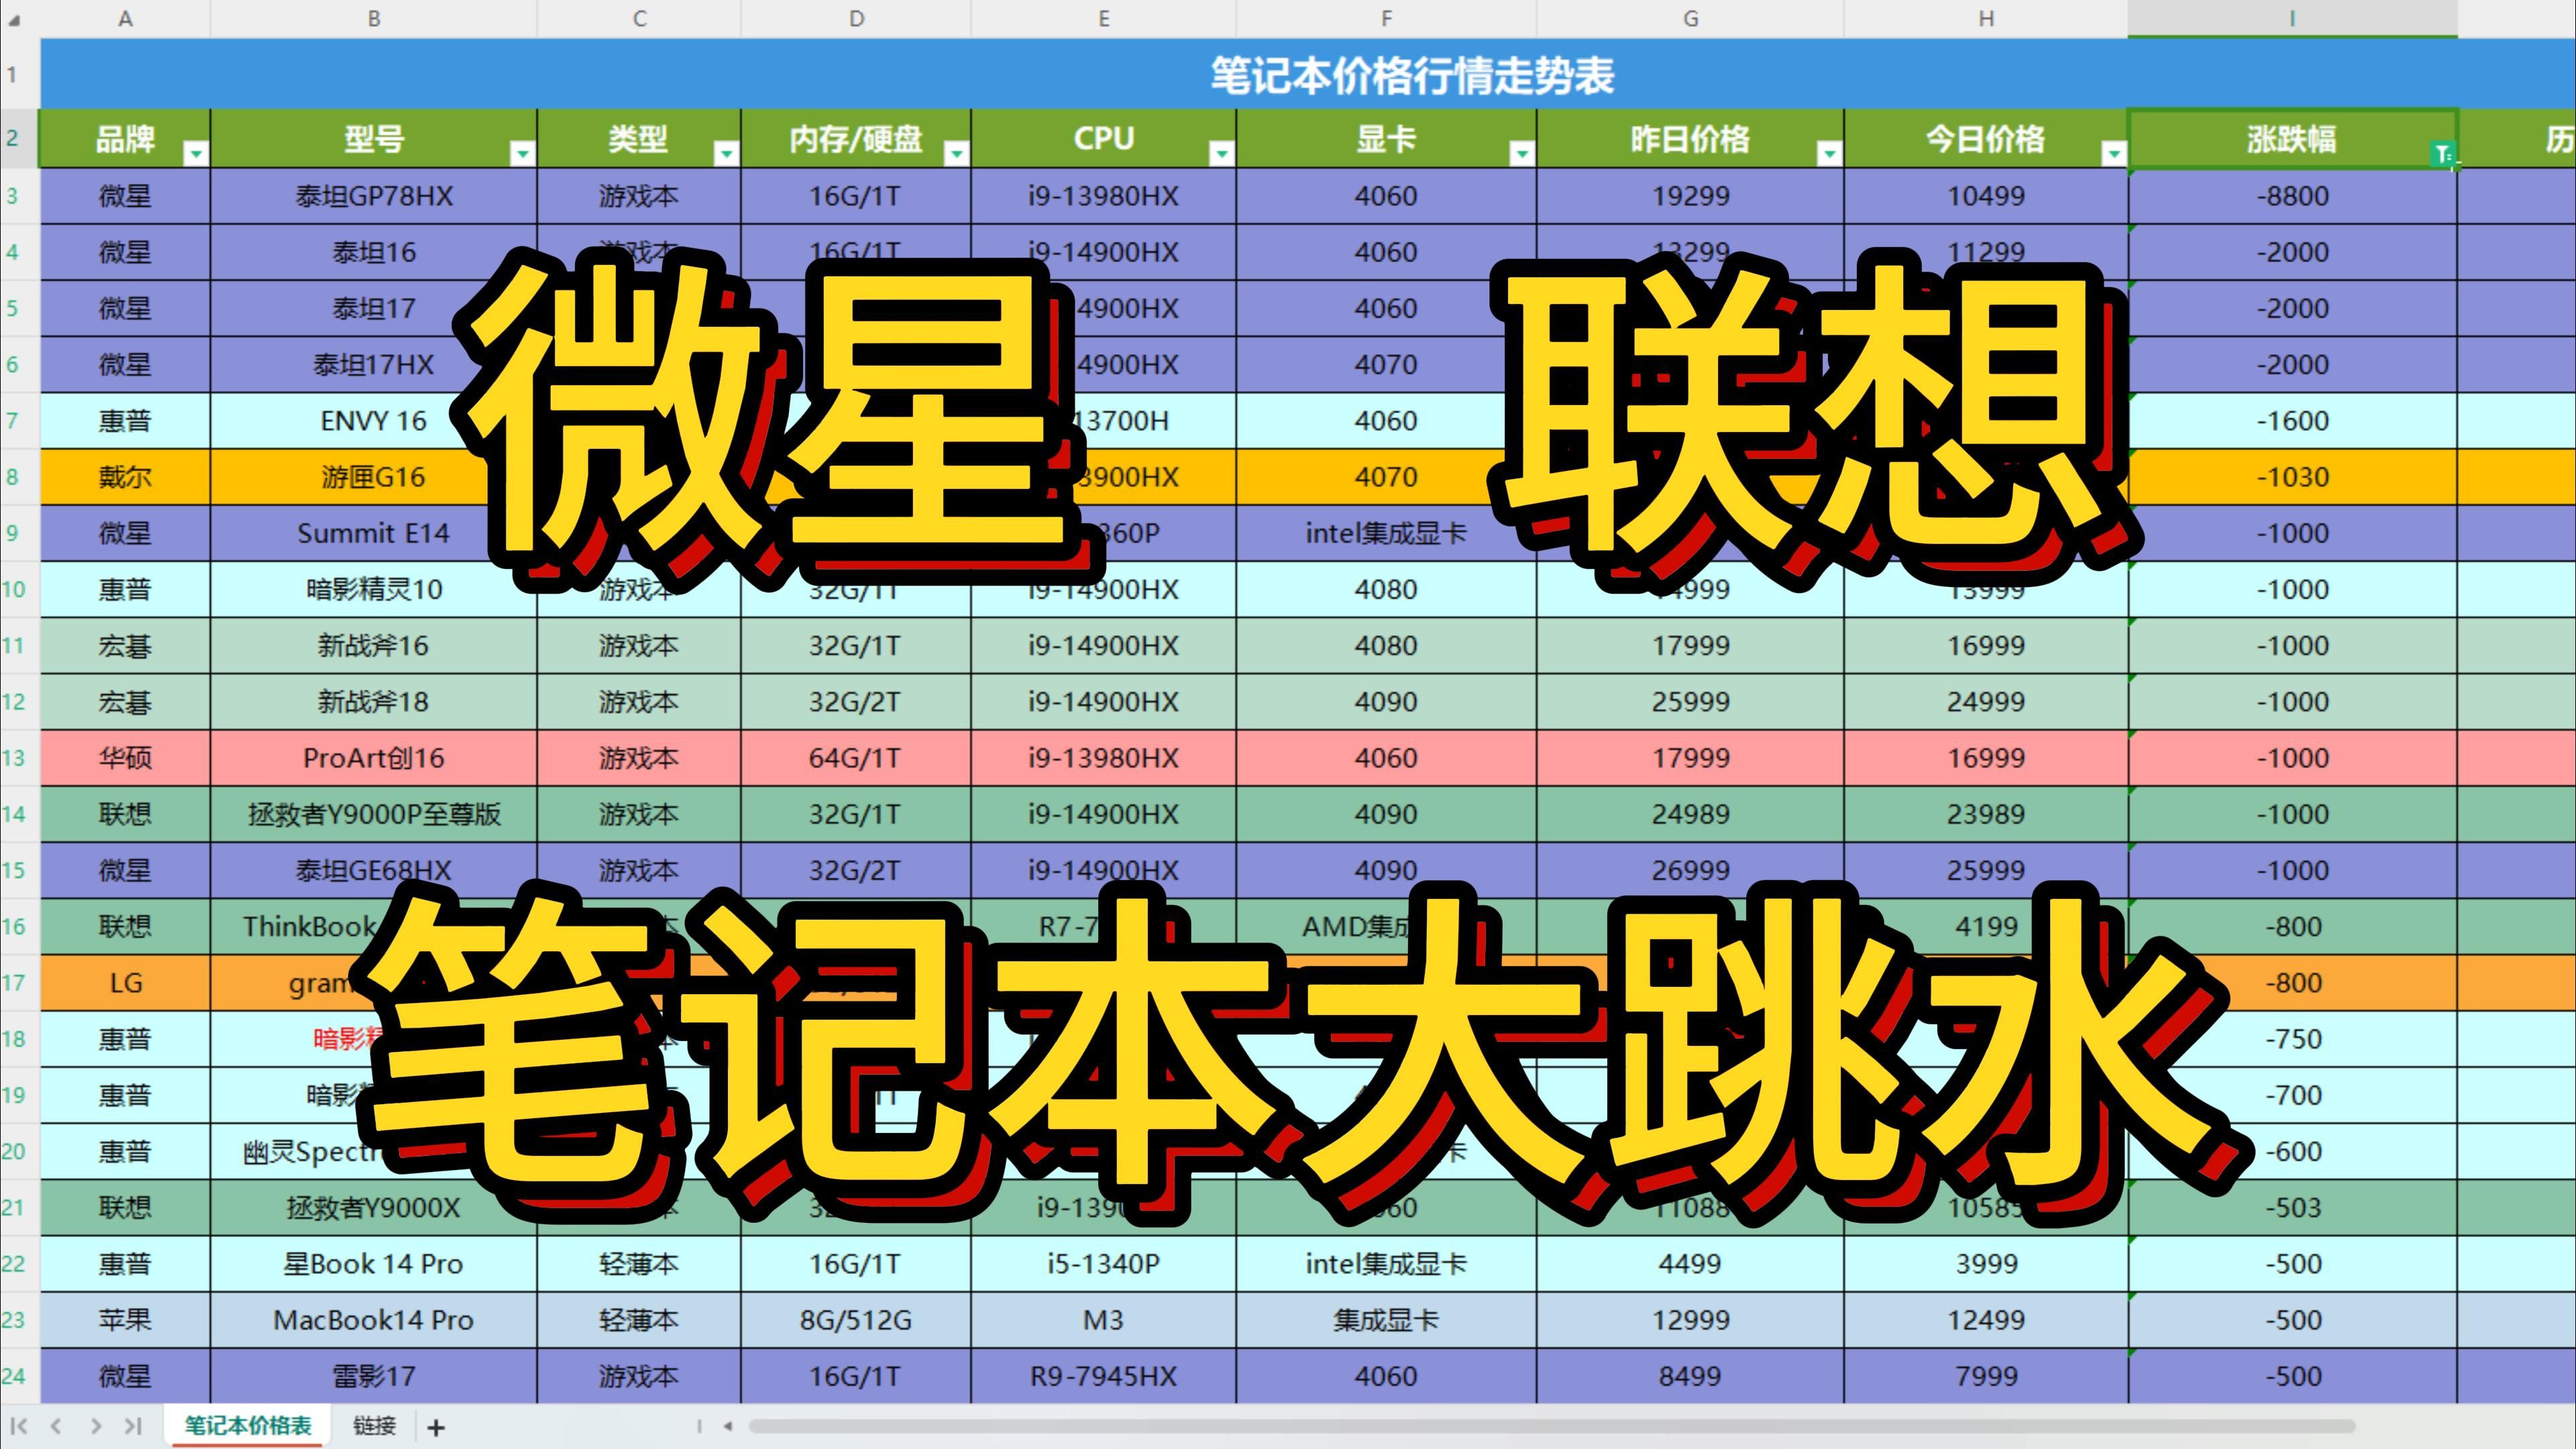Click the title cell 笔记本价格行情走势表
This screenshot has width=2576, height=1449.
(1412, 75)
